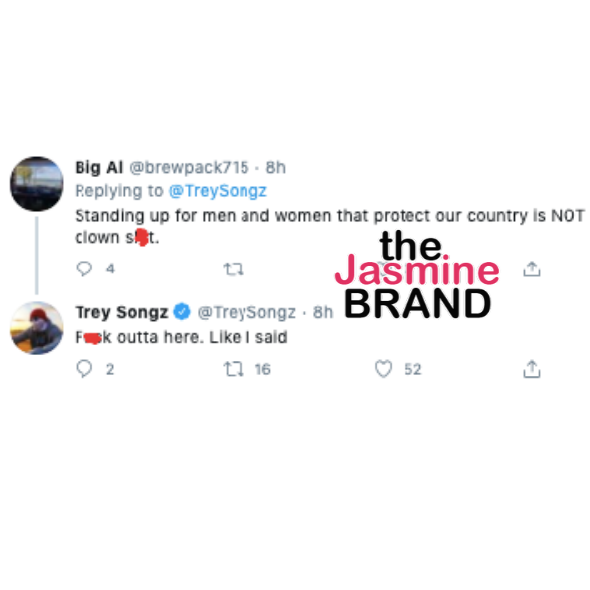Viewport: 590px width, 590px height.
Task: Click the Jasmine BRAND watermark logo
Action: tap(417, 275)
